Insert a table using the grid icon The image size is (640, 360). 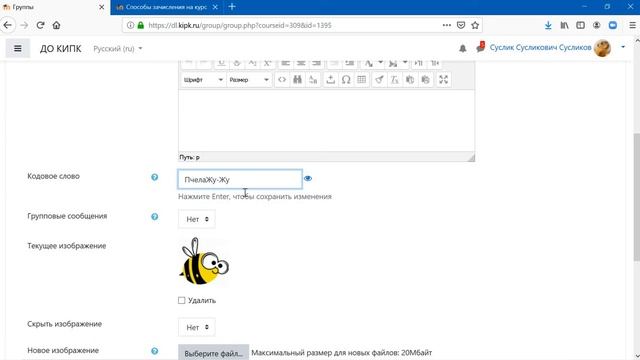coord(362,80)
